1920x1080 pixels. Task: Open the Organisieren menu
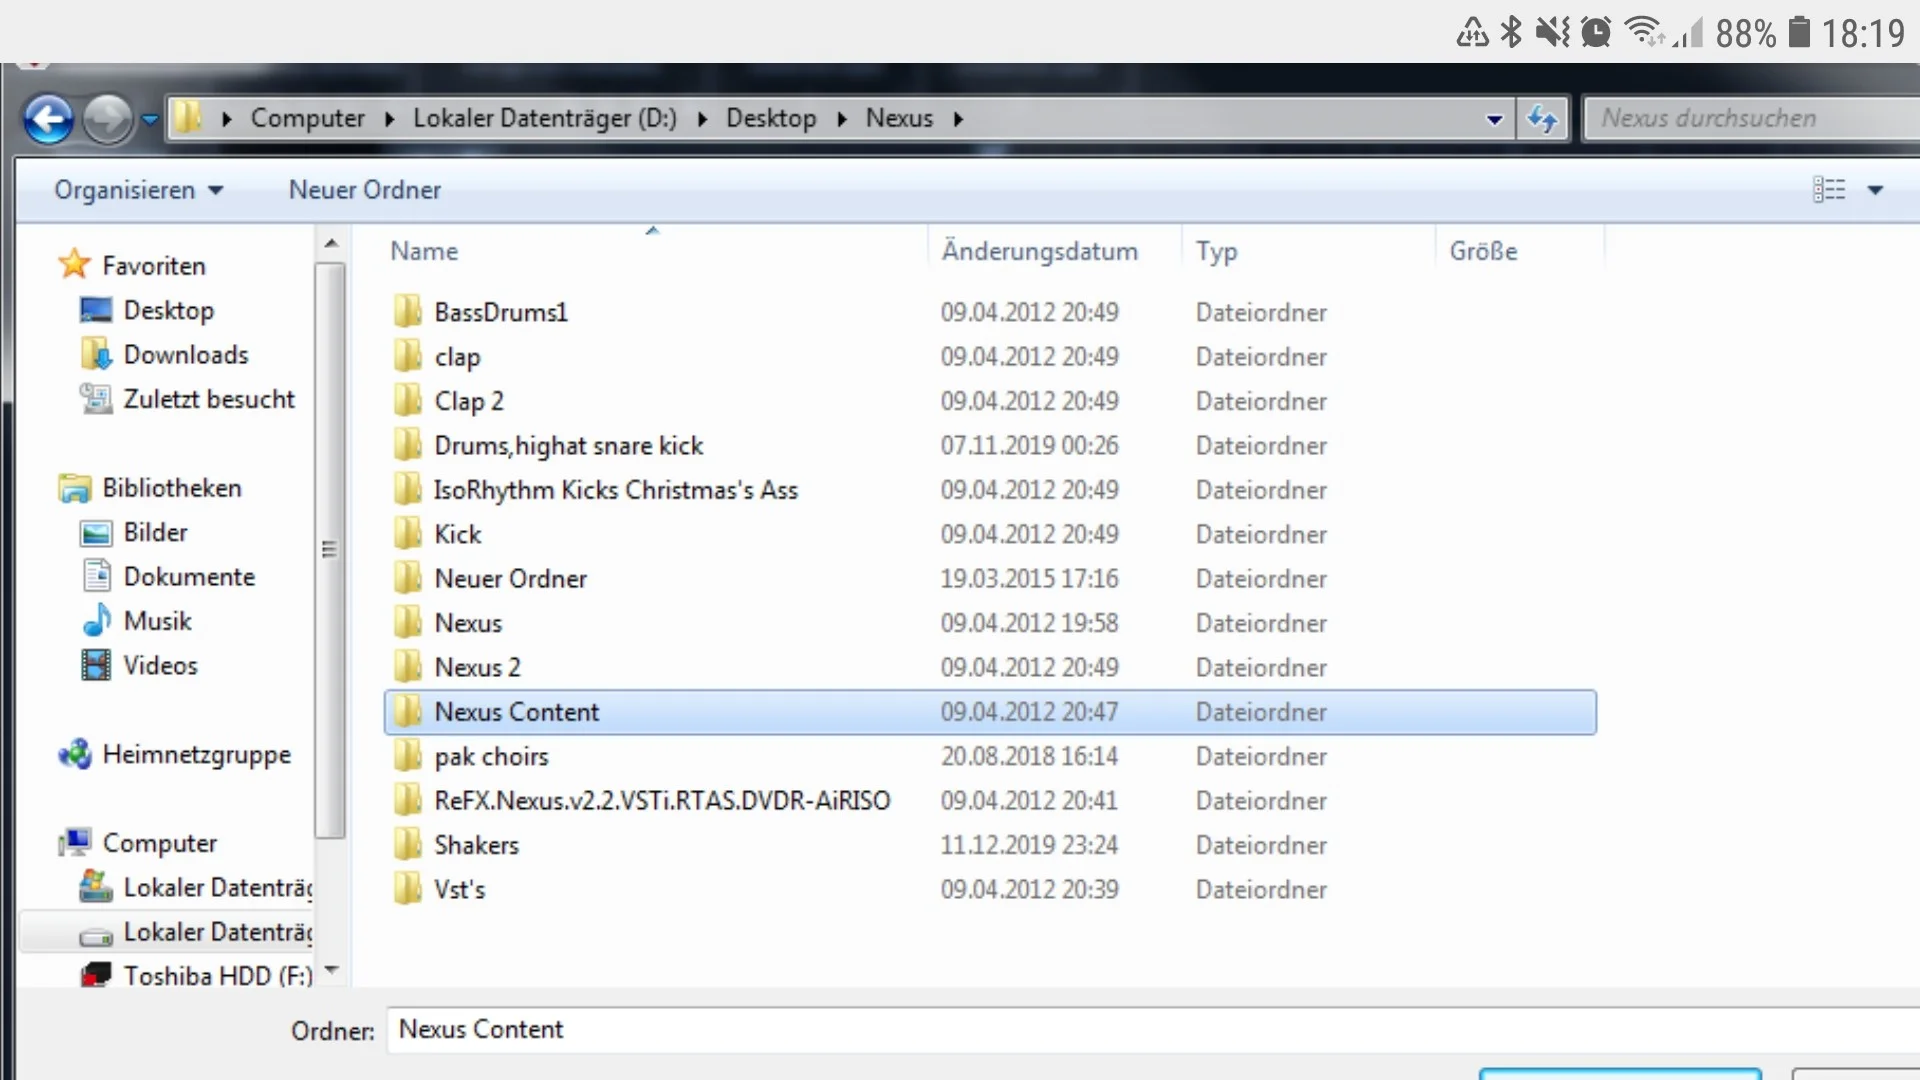coord(138,190)
